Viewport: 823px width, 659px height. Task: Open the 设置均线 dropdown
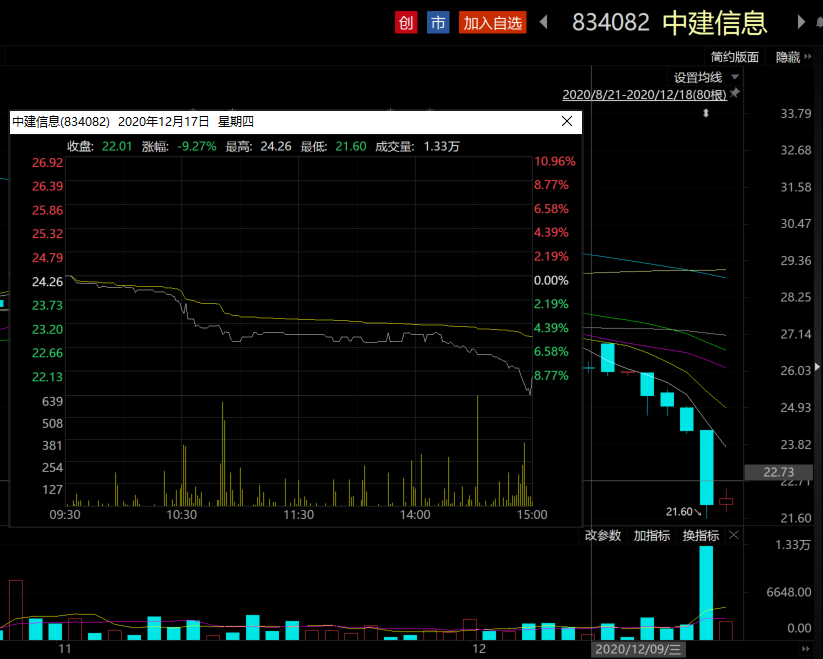[x=706, y=77]
